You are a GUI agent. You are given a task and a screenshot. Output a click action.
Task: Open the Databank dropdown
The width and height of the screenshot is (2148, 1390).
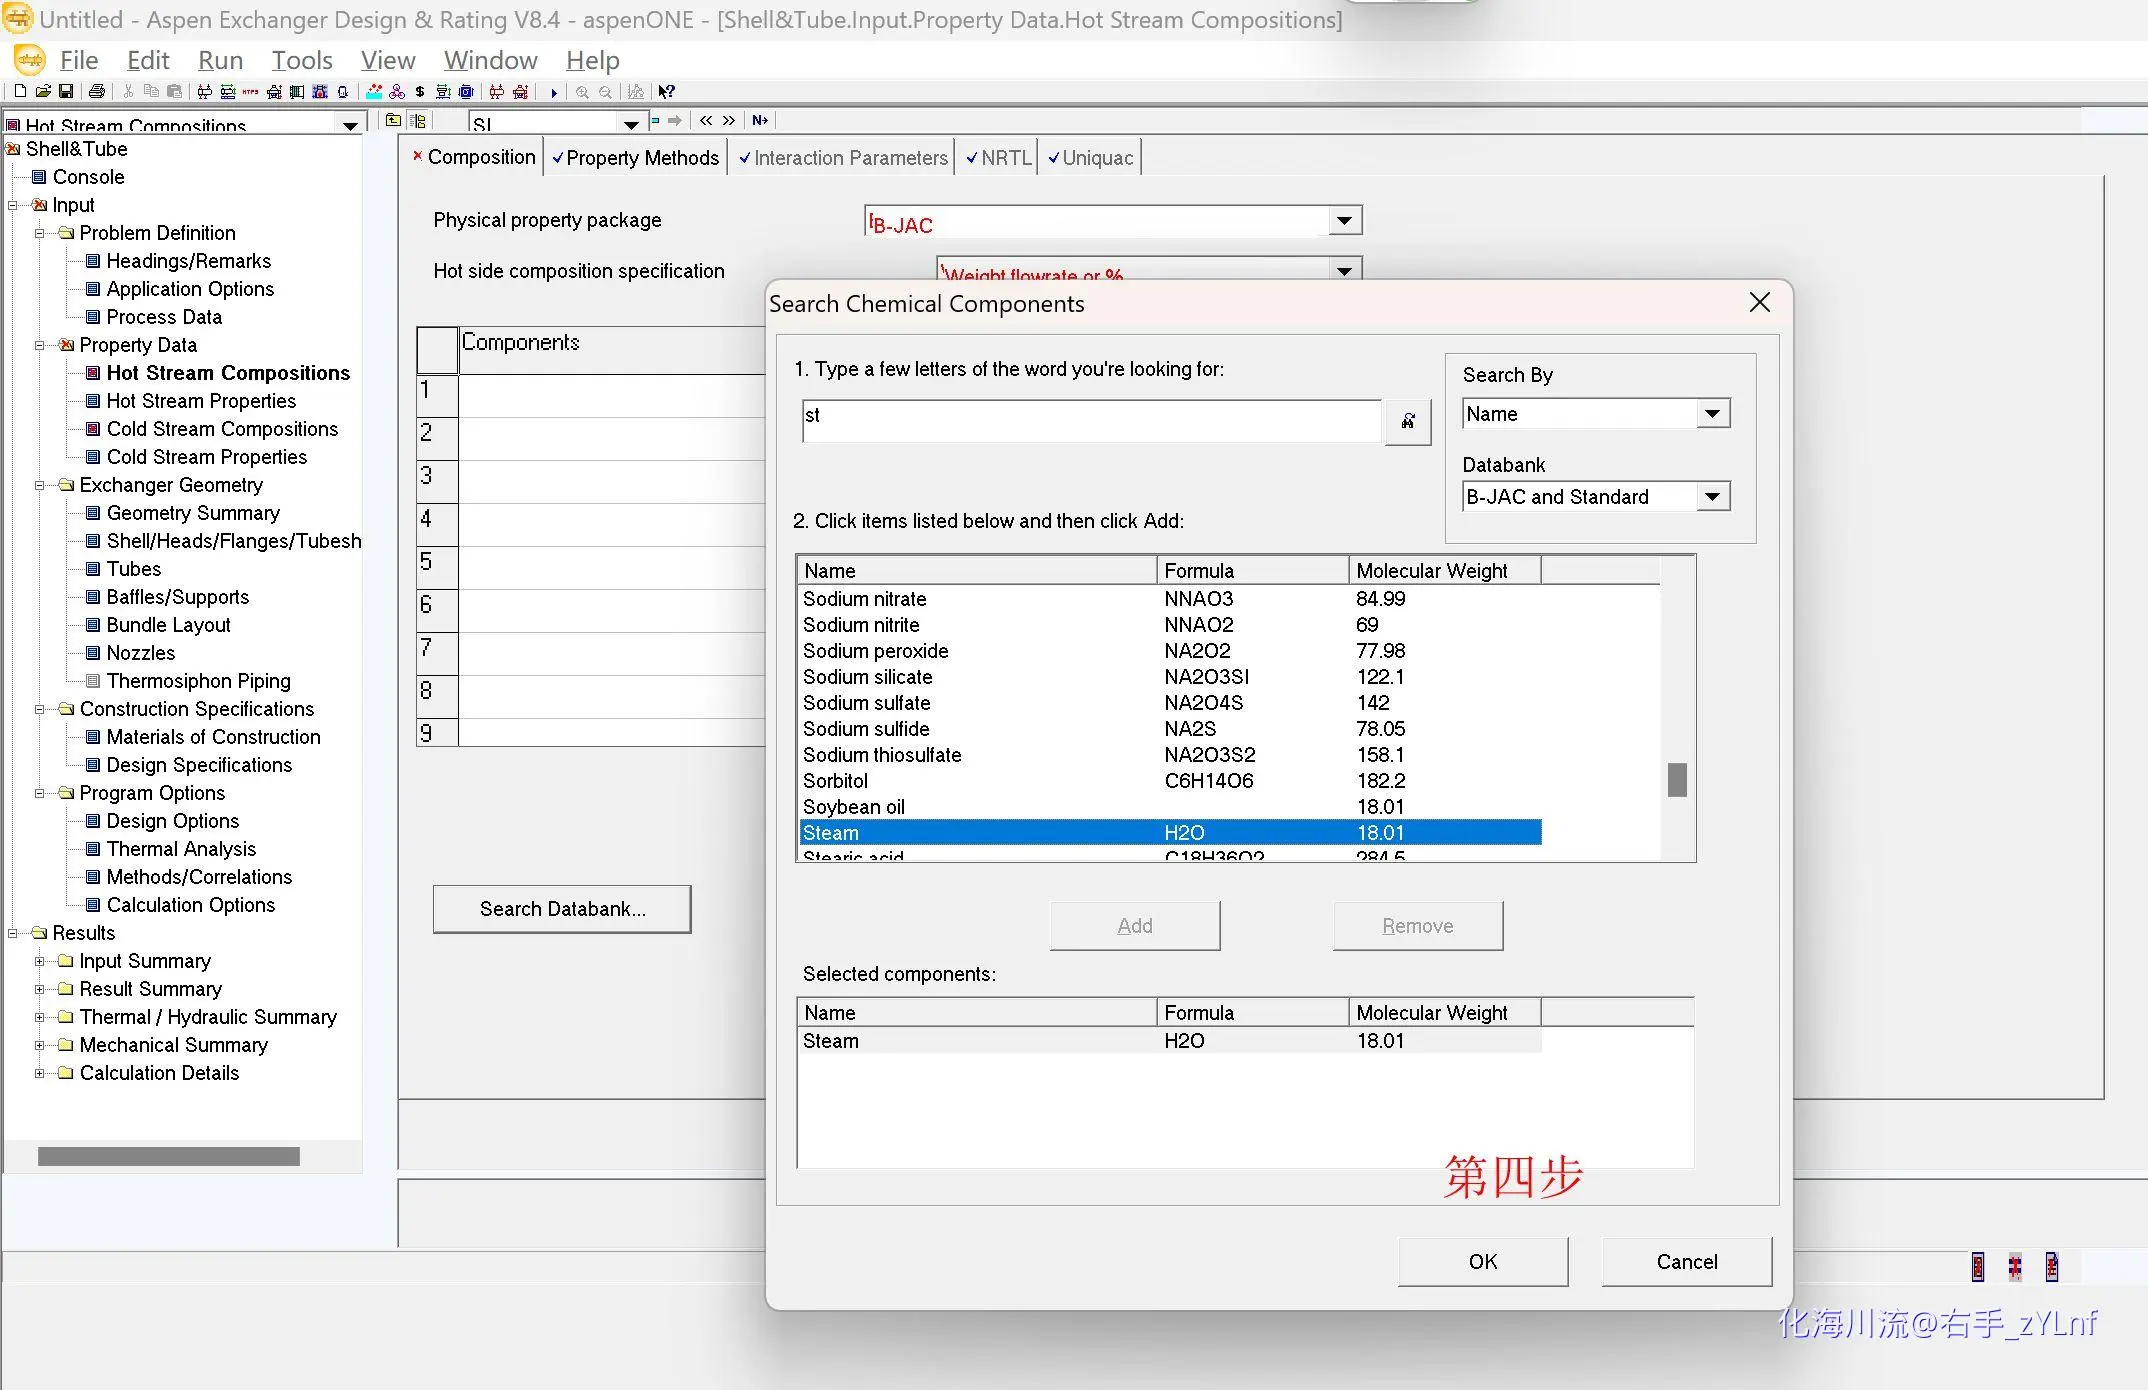(x=1713, y=497)
